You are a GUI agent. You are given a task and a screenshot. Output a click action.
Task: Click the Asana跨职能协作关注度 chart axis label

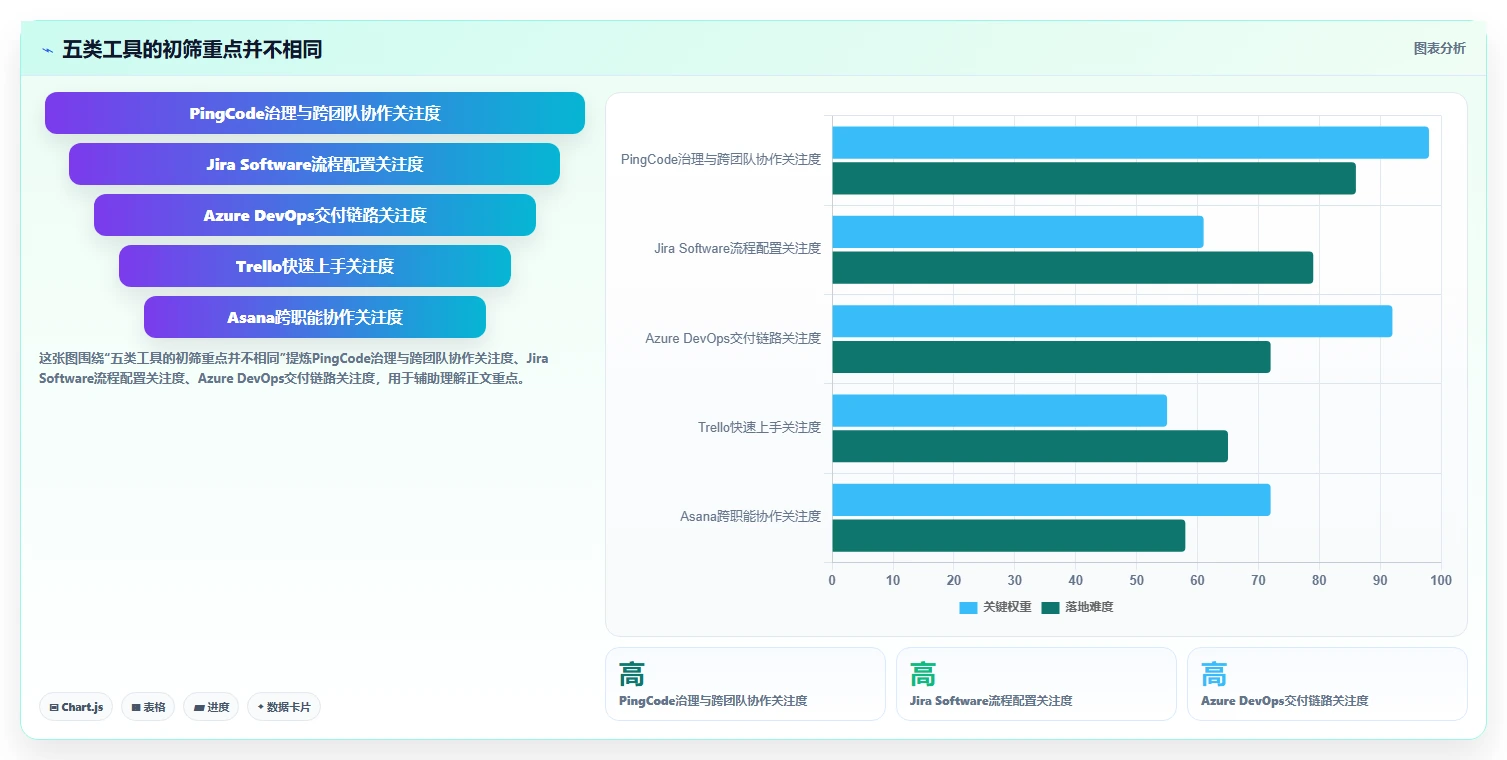point(751,516)
